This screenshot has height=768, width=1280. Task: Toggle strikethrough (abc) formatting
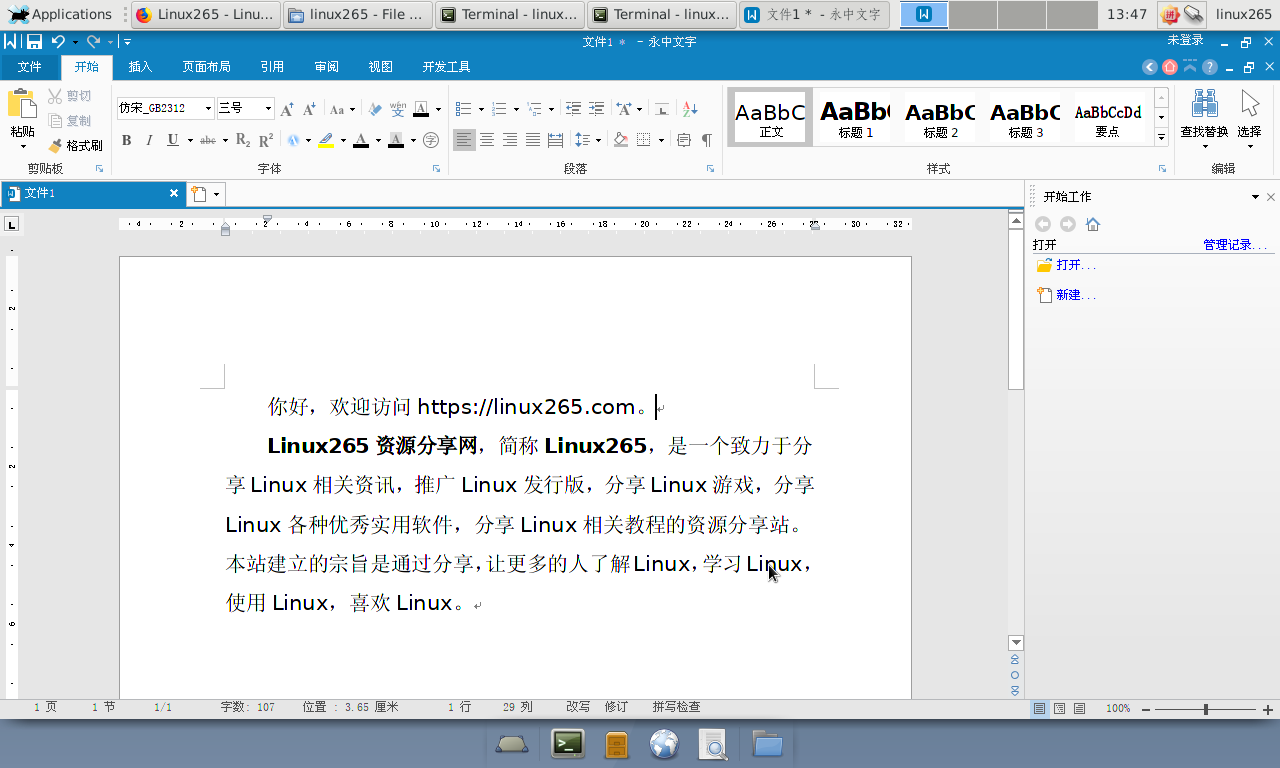coord(208,140)
